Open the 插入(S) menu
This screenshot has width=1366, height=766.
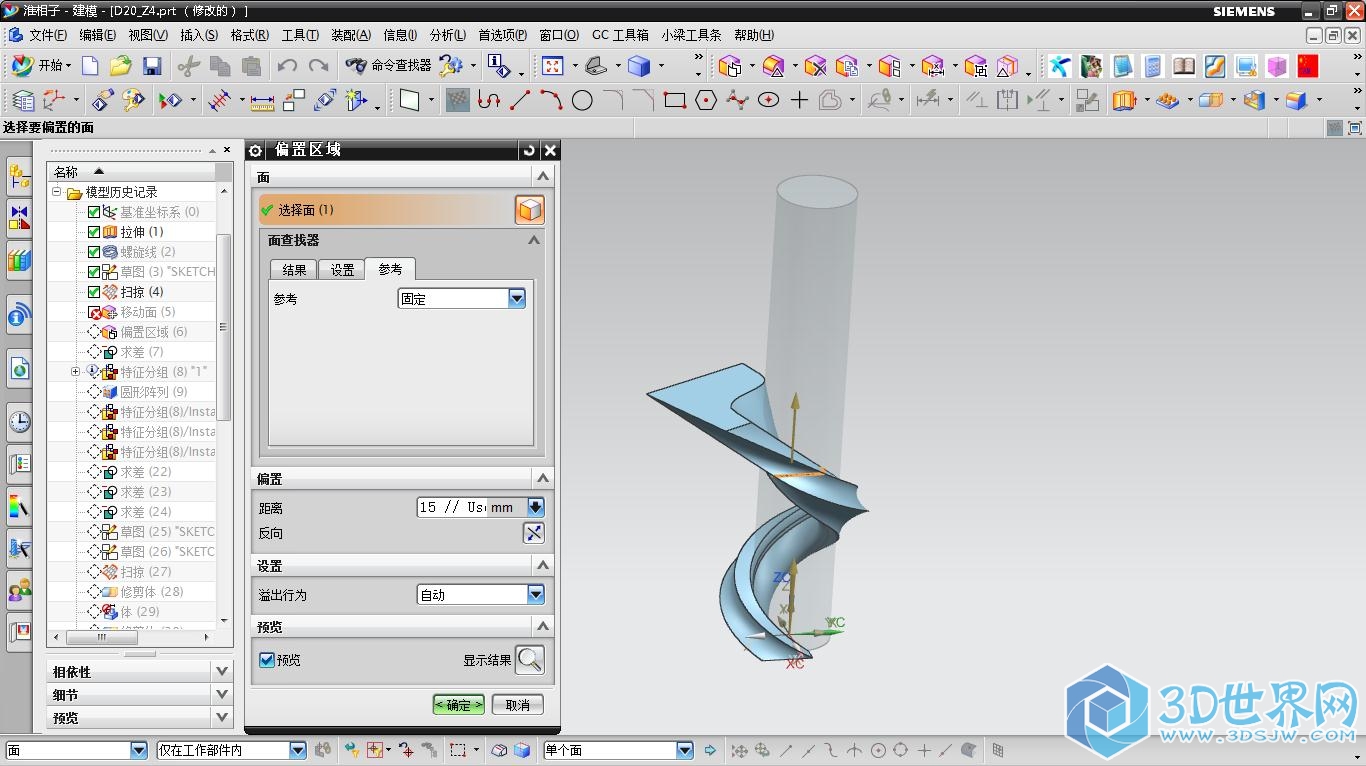pyautogui.click(x=199, y=35)
